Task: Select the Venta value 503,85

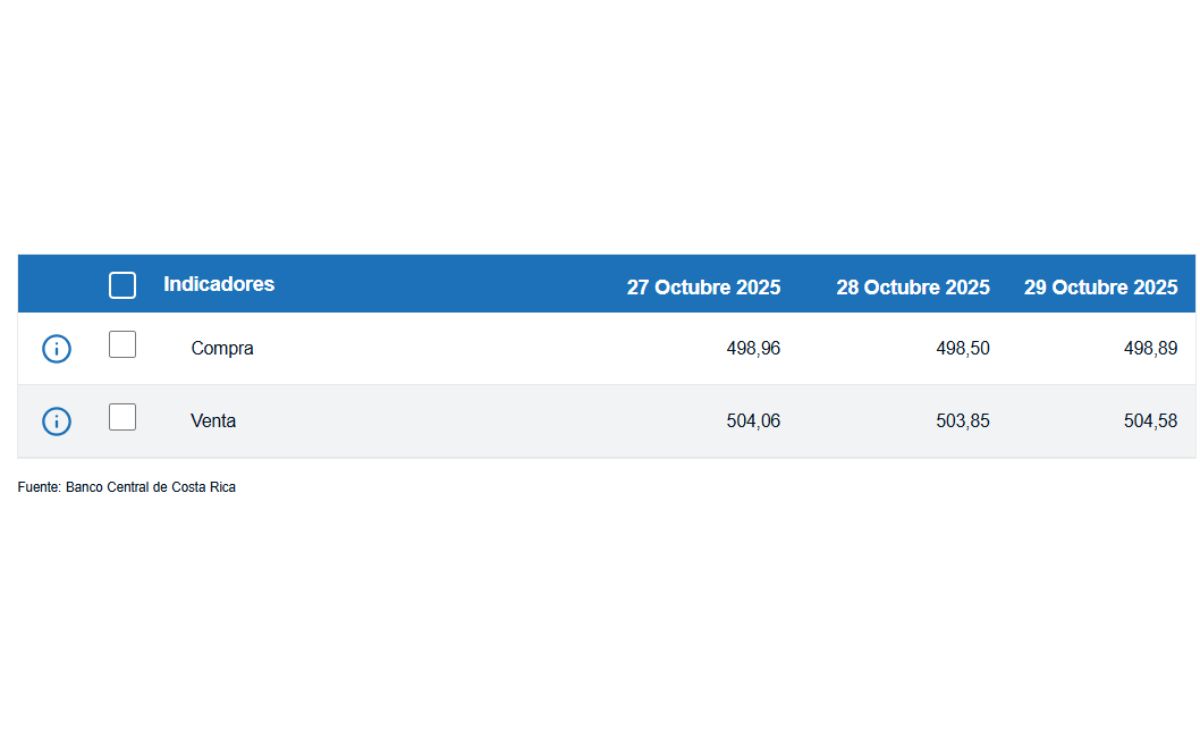Action: tap(962, 422)
